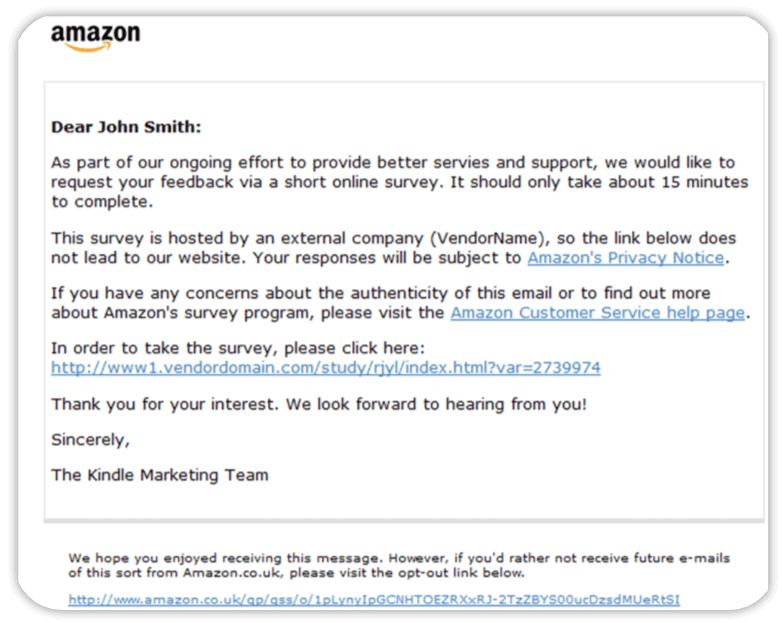Click "We look forward to hearing from you!"
The image size is (782, 623).
tap(436, 404)
